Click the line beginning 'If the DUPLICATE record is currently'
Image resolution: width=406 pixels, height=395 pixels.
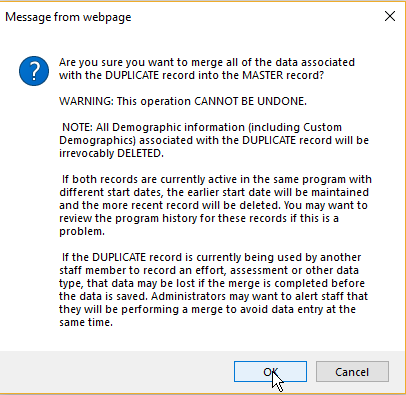click(211, 257)
